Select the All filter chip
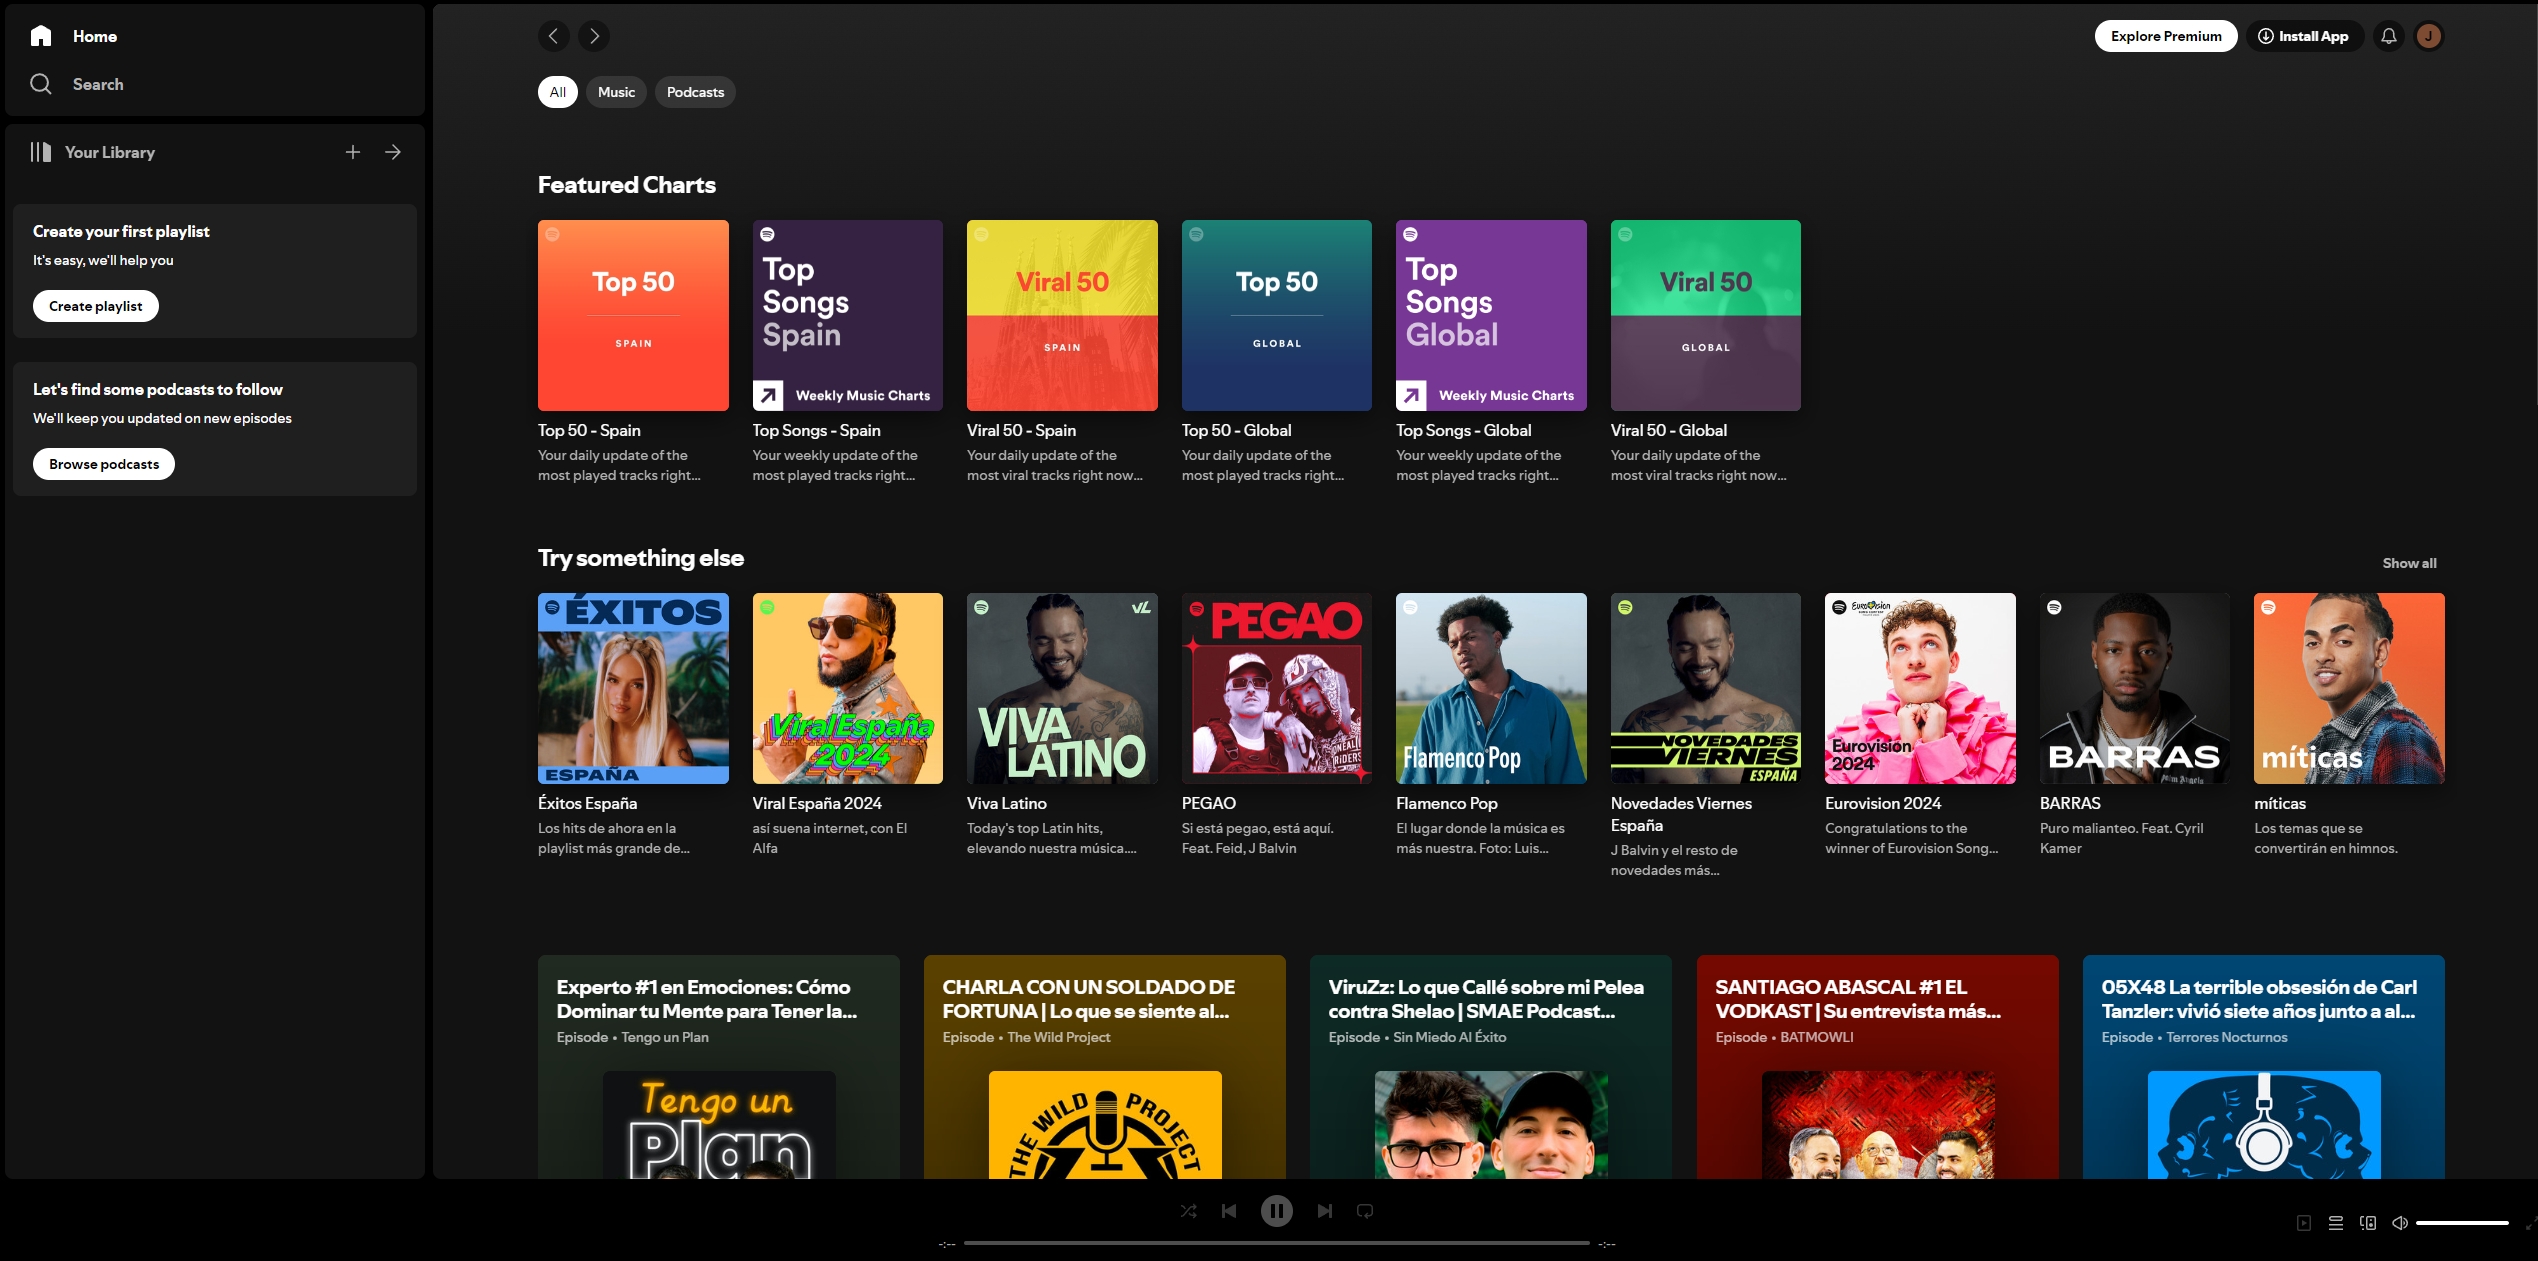 point(558,92)
